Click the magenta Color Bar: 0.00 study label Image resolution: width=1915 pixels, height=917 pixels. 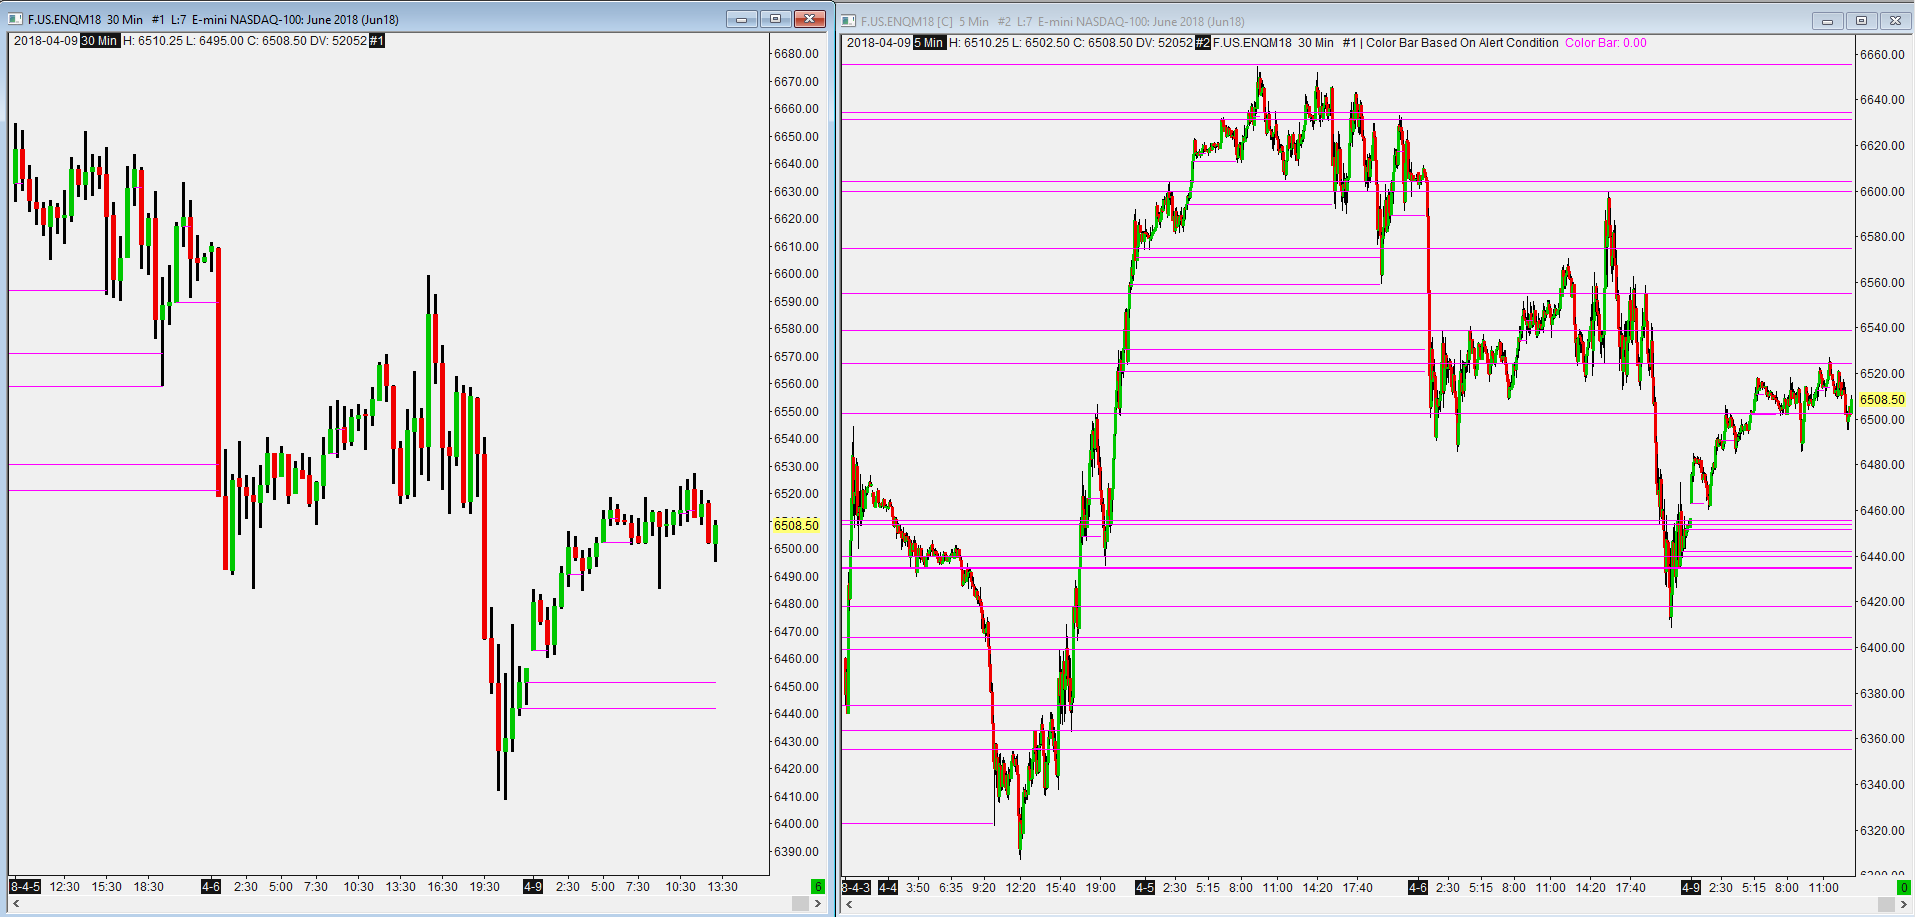(x=1605, y=43)
